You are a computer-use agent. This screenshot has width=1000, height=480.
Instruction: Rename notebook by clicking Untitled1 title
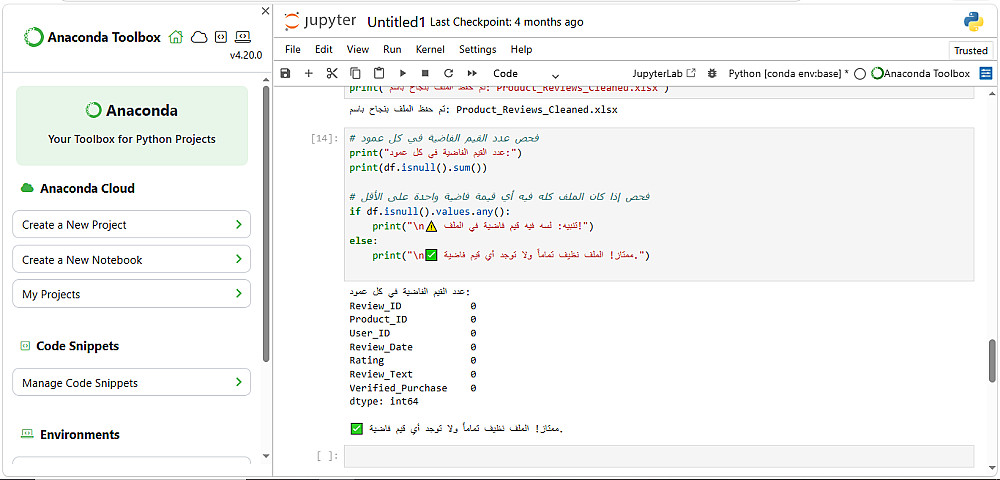coord(396,22)
